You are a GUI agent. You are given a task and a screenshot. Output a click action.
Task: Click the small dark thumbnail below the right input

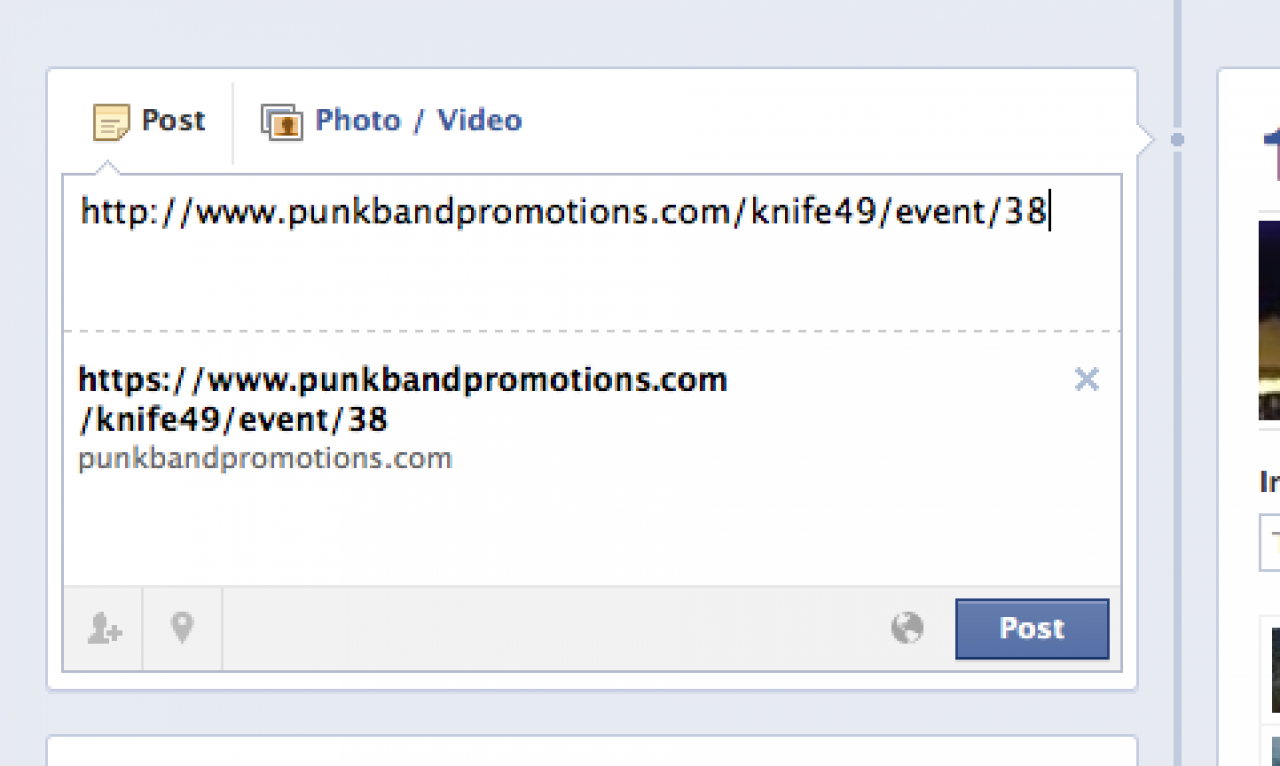tap(1274, 670)
